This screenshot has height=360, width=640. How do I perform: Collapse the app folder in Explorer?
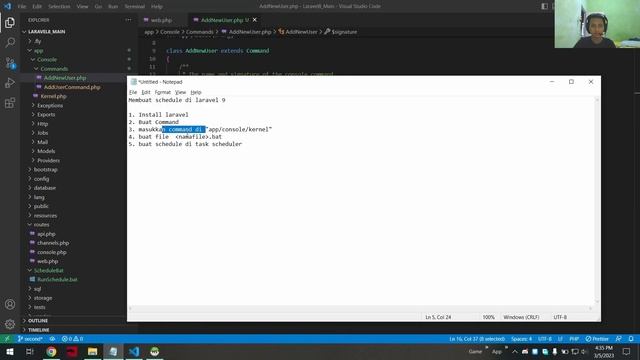point(38,51)
